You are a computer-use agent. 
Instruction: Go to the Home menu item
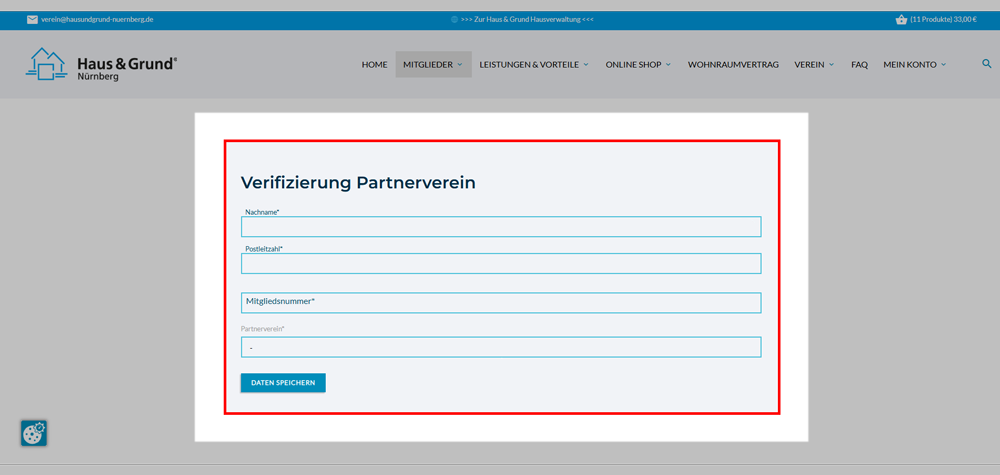(374, 65)
